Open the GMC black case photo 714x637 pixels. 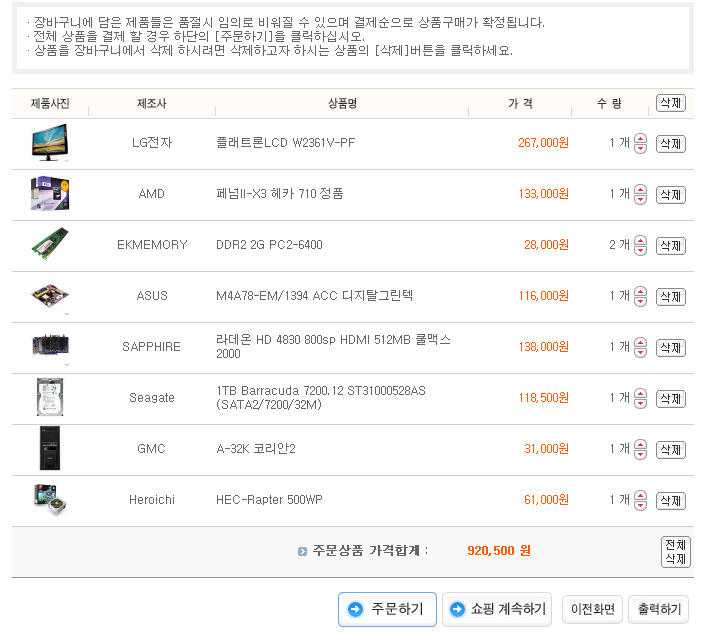point(50,448)
